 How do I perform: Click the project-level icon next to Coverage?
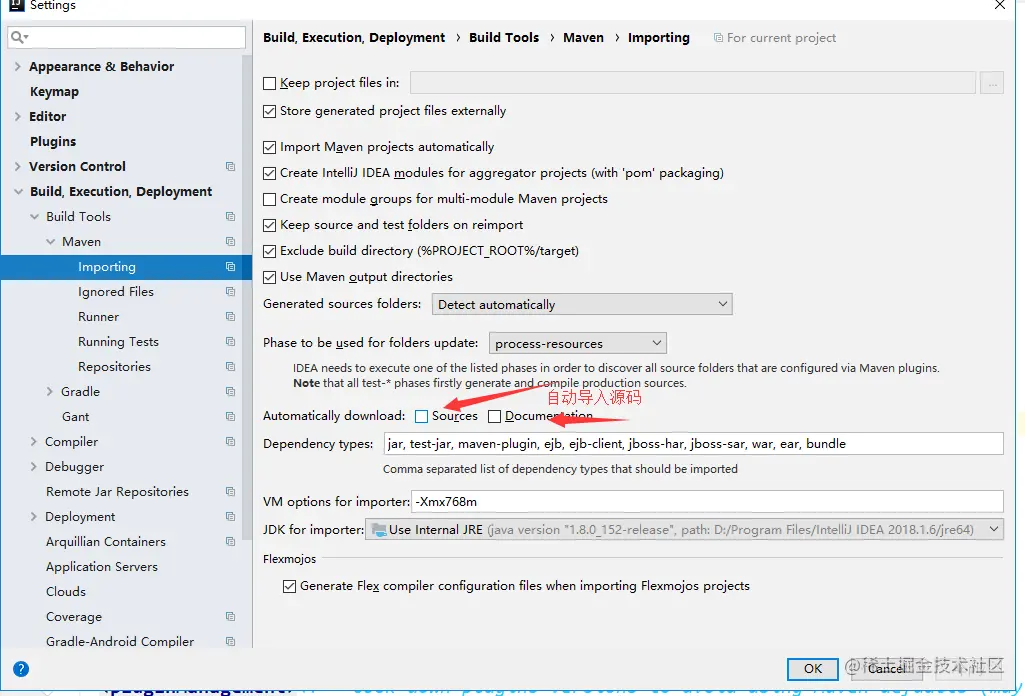(x=230, y=616)
